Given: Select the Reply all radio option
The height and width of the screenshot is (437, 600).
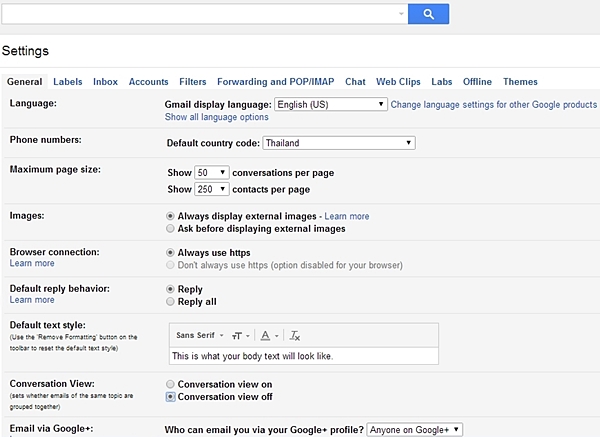Looking at the screenshot, I should coord(170,301).
